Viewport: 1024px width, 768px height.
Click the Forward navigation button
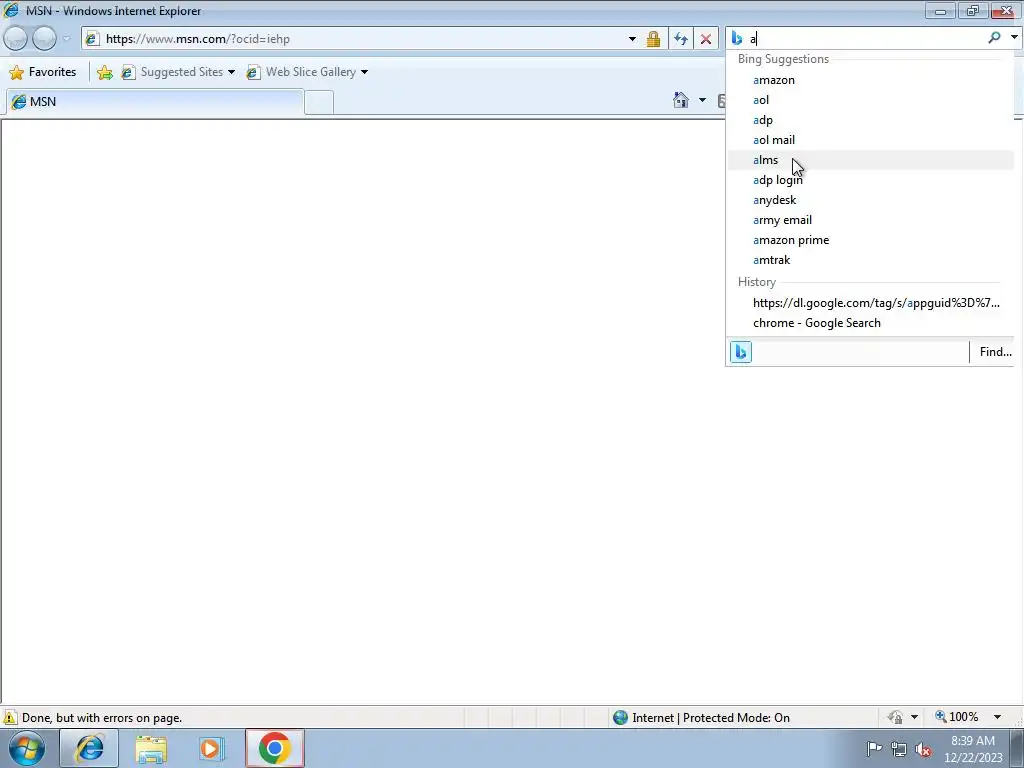click(44, 39)
